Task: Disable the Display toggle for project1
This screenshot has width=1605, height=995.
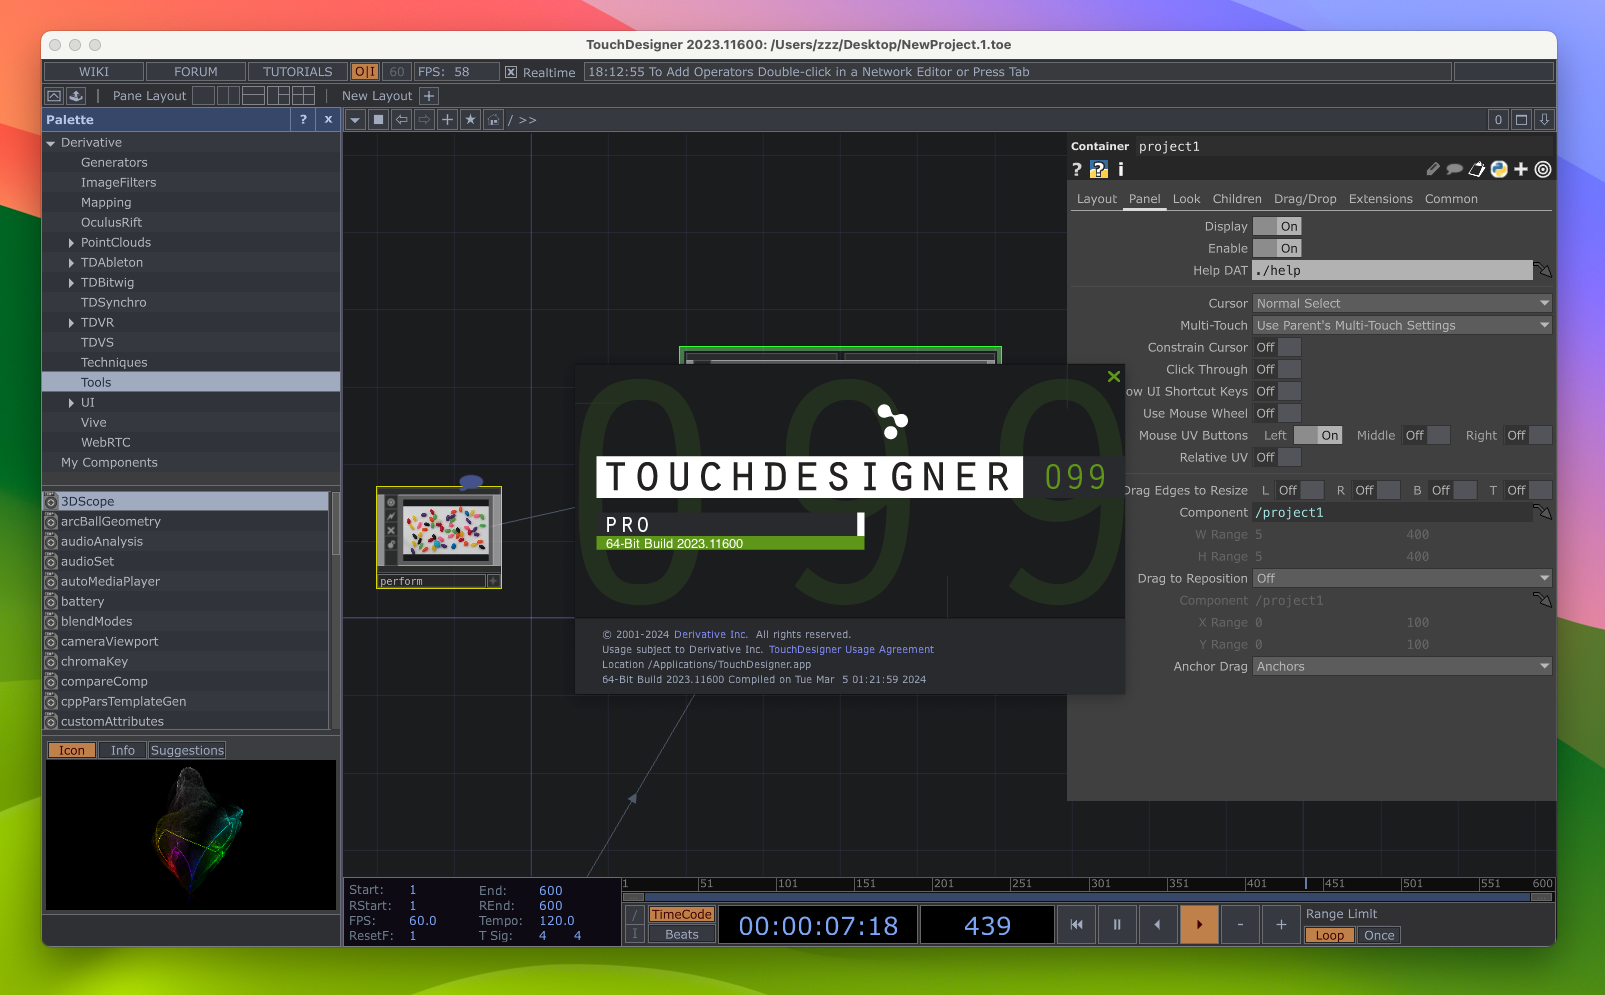Action: click(1277, 226)
